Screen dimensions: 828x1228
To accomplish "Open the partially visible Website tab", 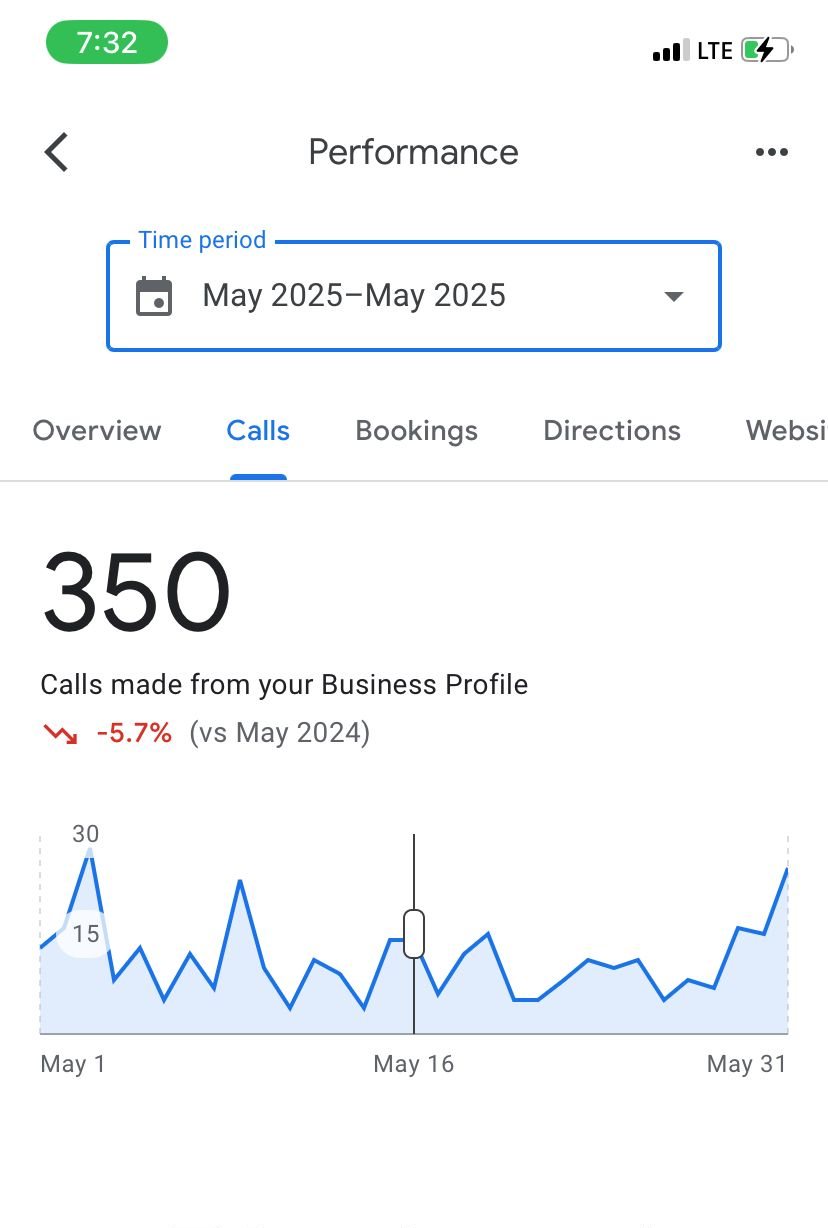I will (786, 431).
